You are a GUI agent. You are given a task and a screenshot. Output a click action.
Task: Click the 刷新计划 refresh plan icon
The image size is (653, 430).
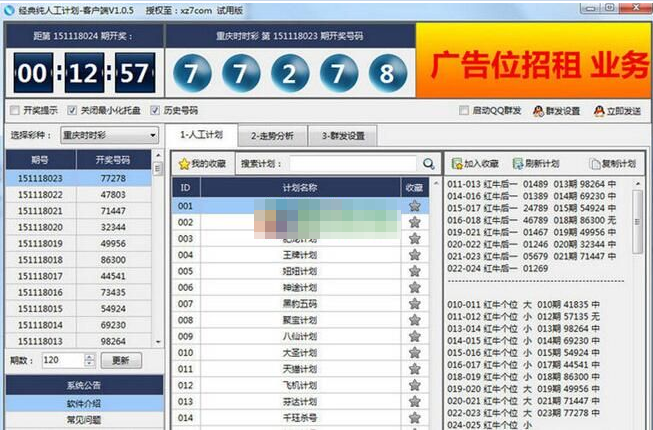coord(518,163)
